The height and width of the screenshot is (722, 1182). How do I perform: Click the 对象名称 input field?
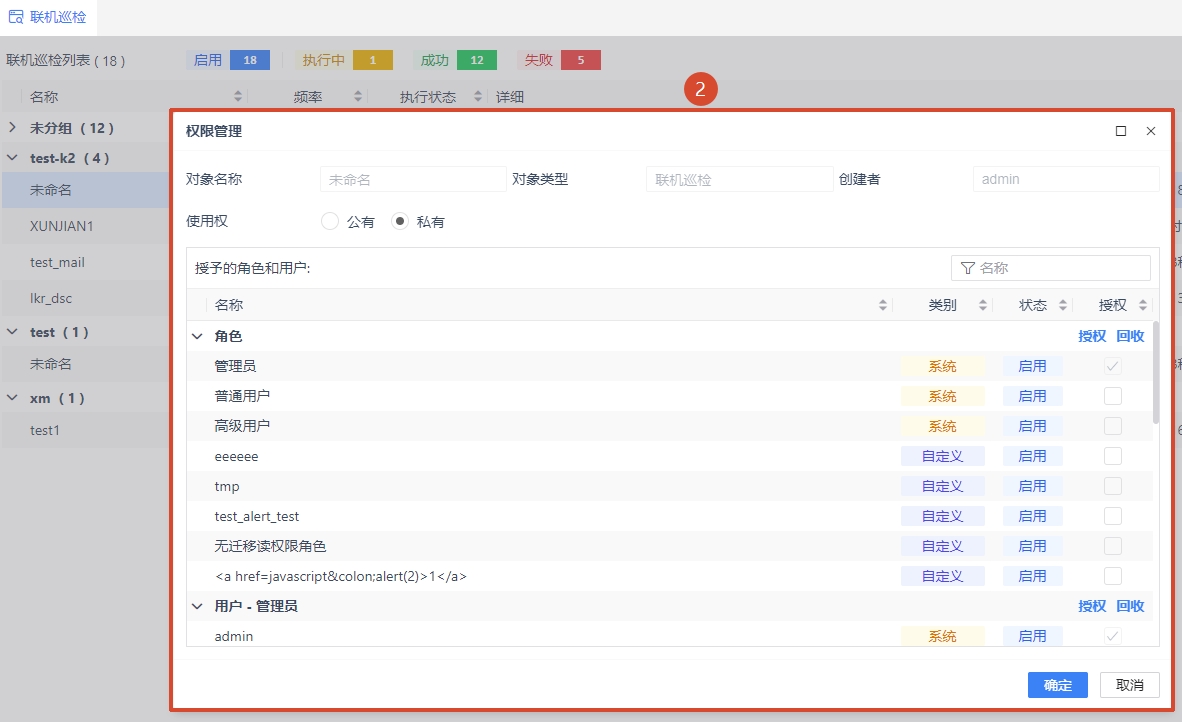click(x=413, y=179)
